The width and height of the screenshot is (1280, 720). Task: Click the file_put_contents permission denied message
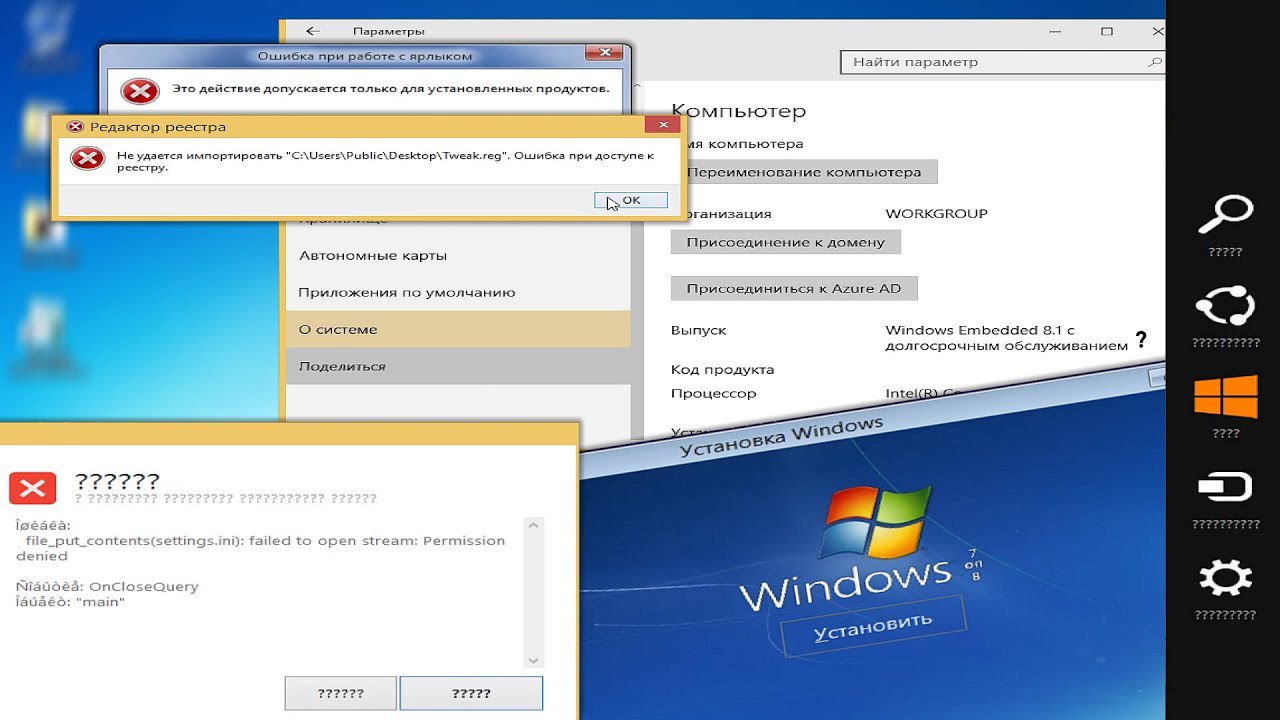pos(261,548)
